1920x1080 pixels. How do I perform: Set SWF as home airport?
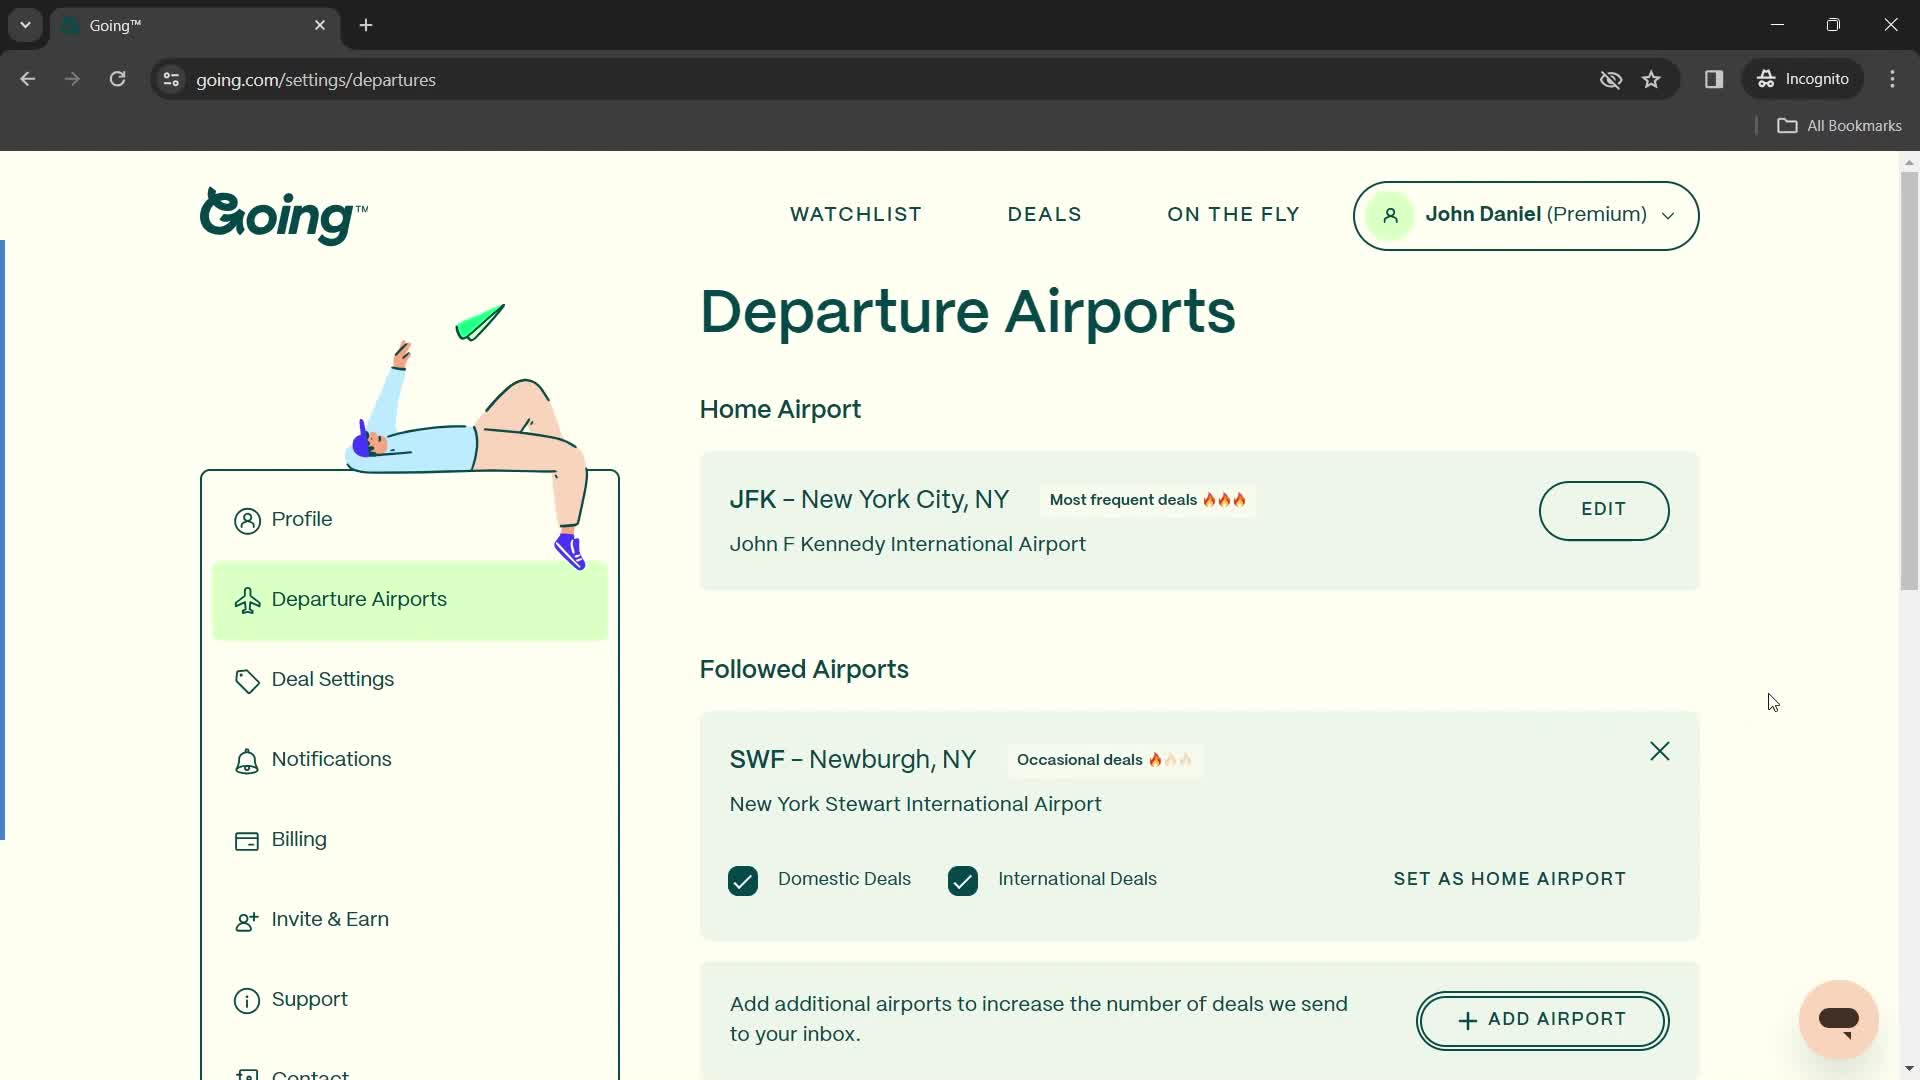[1510, 879]
